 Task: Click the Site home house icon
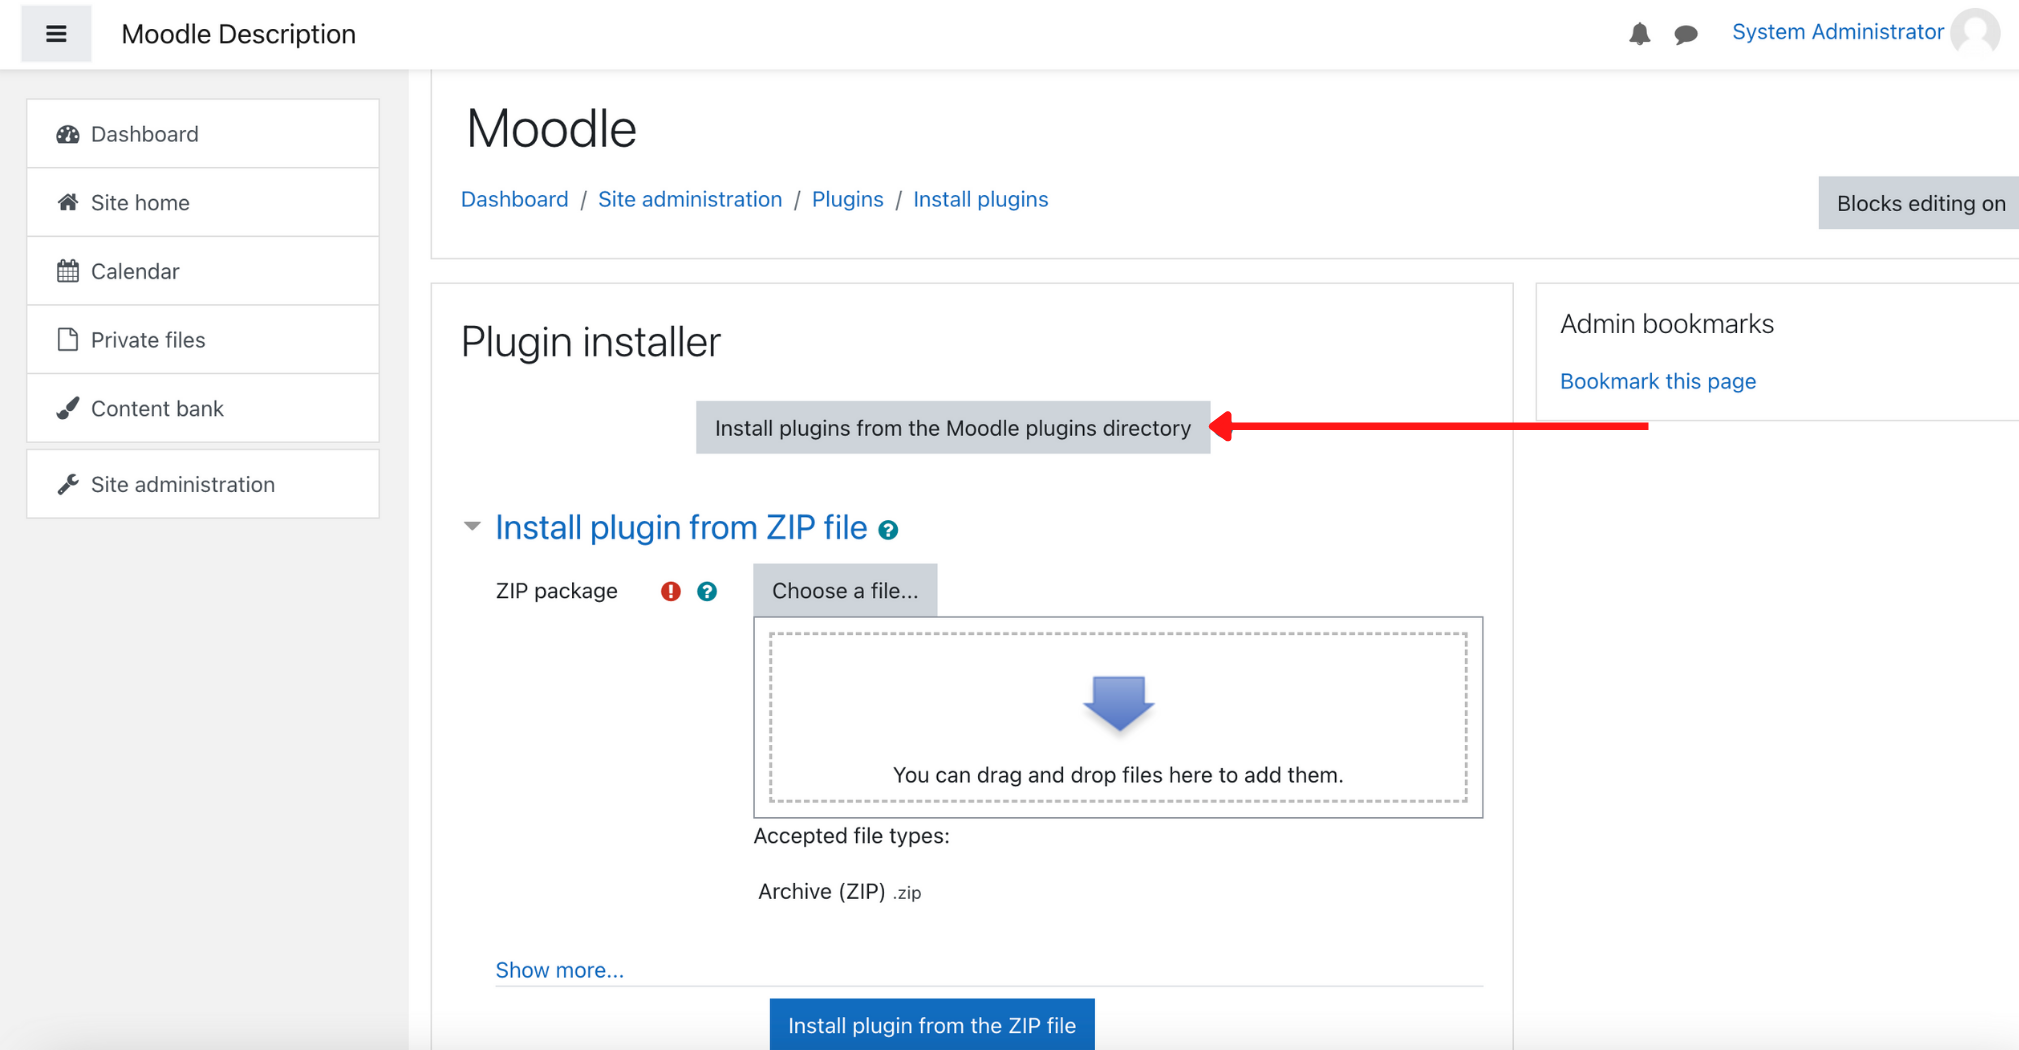click(x=68, y=202)
